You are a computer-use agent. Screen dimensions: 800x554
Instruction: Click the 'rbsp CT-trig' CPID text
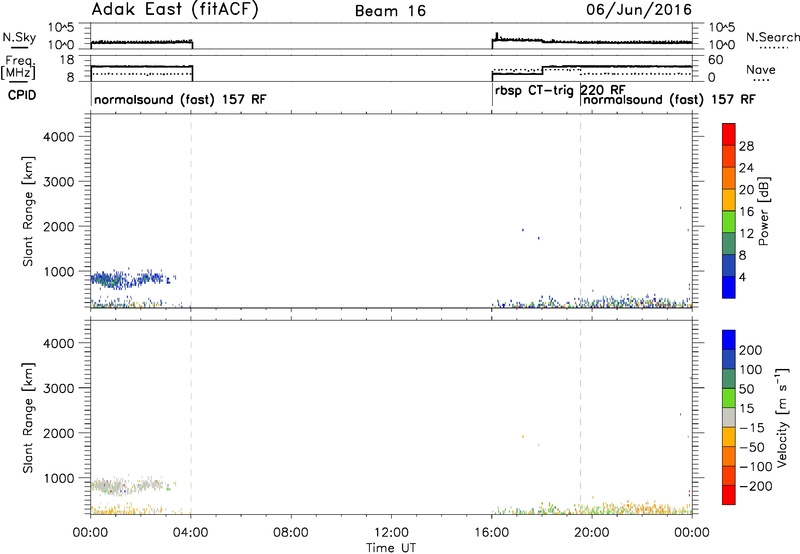(534, 91)
